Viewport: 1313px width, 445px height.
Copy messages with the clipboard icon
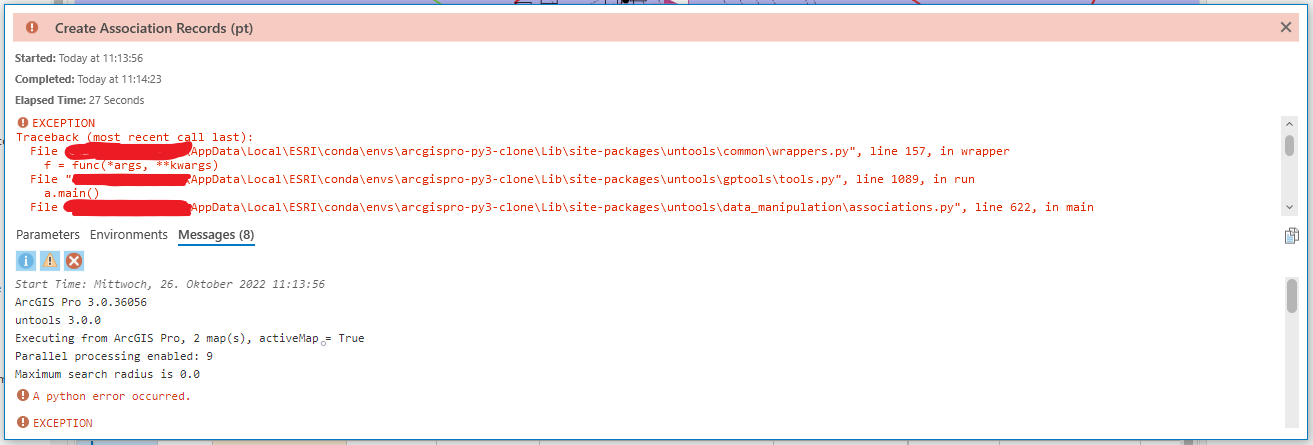(1292, 236)
